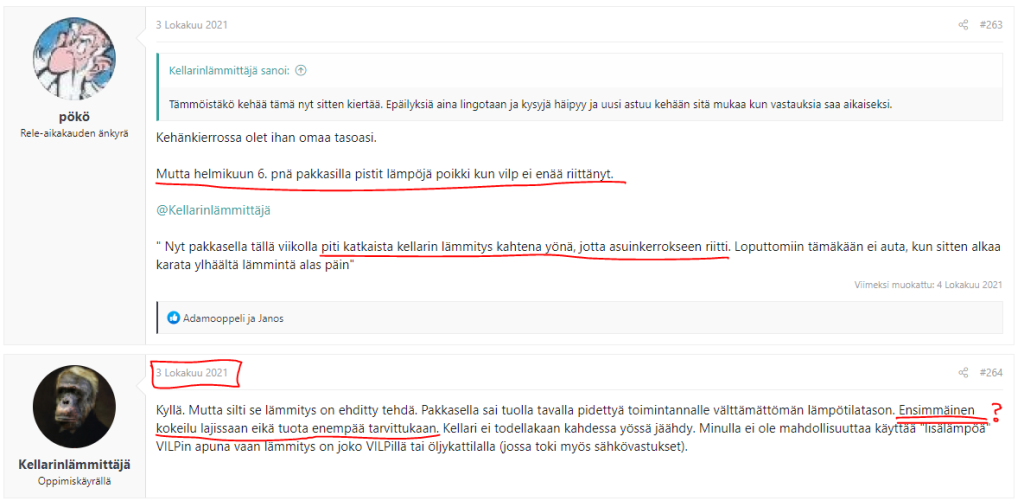Open pökö's profile from username
The image size is (1024, 501).
pyautogui.click(x=75, y=116)
